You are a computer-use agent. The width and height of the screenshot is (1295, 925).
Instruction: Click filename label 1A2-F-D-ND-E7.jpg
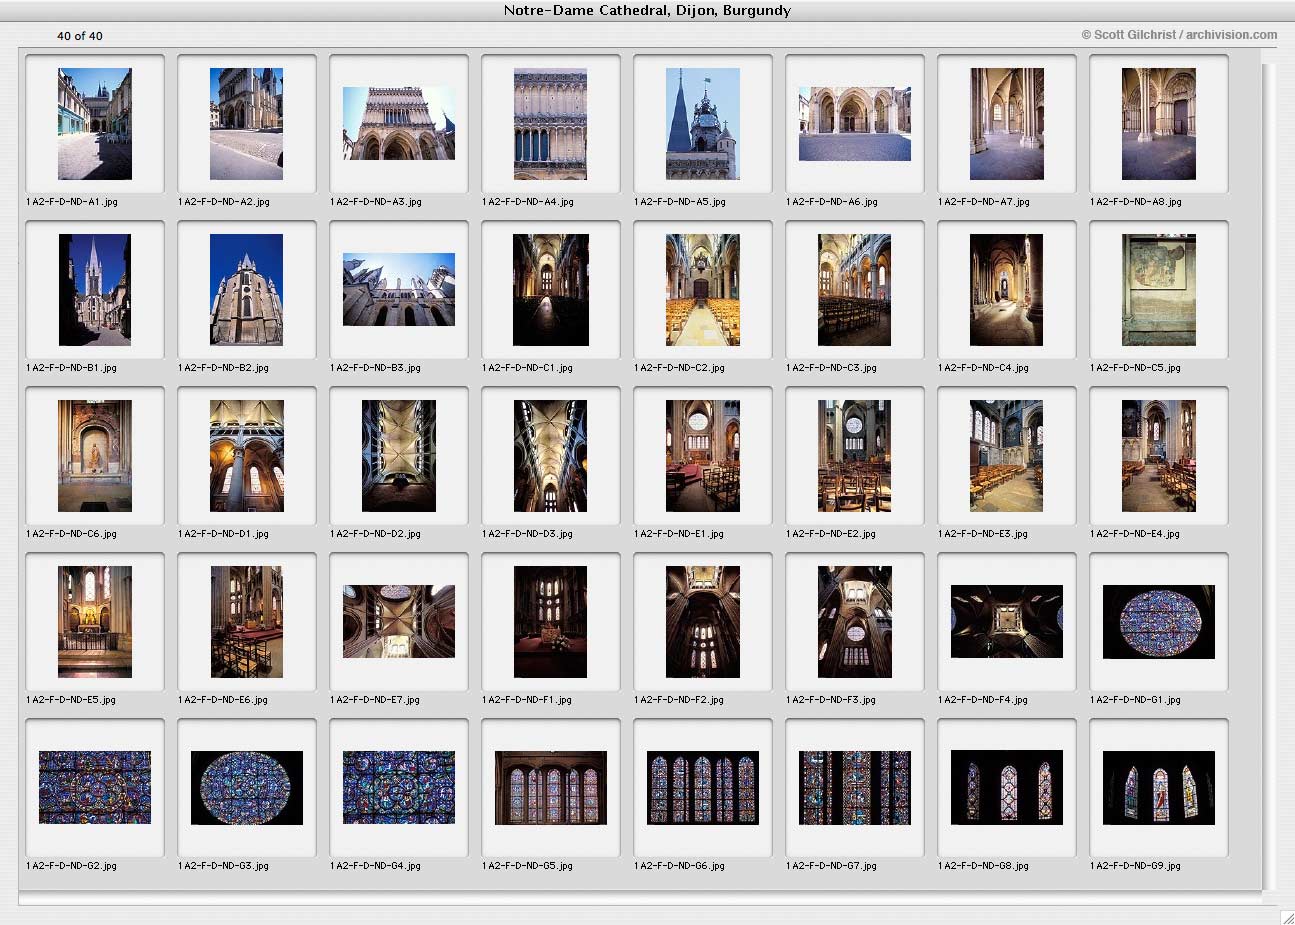click(375, 700)
